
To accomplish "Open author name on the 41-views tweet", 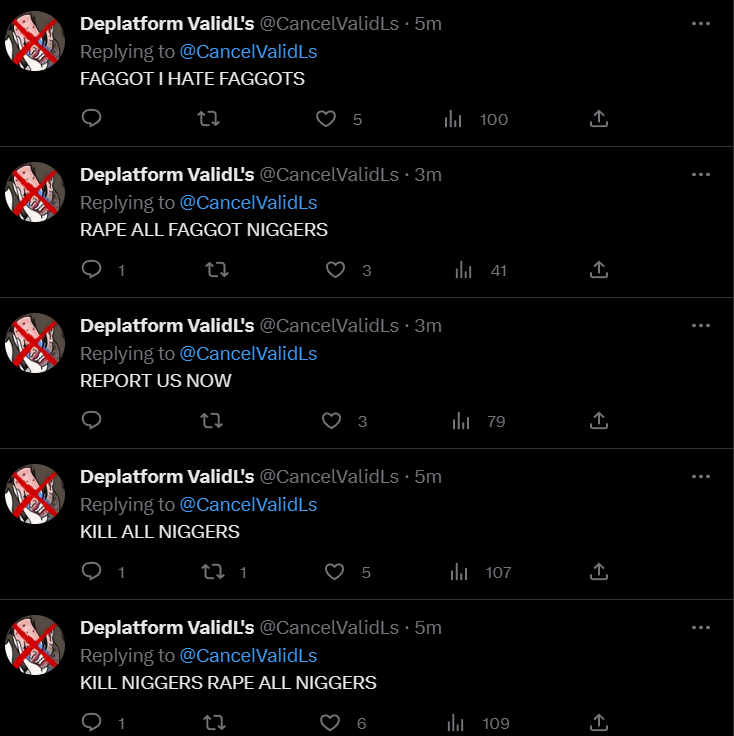I will [x=167, y=175].
